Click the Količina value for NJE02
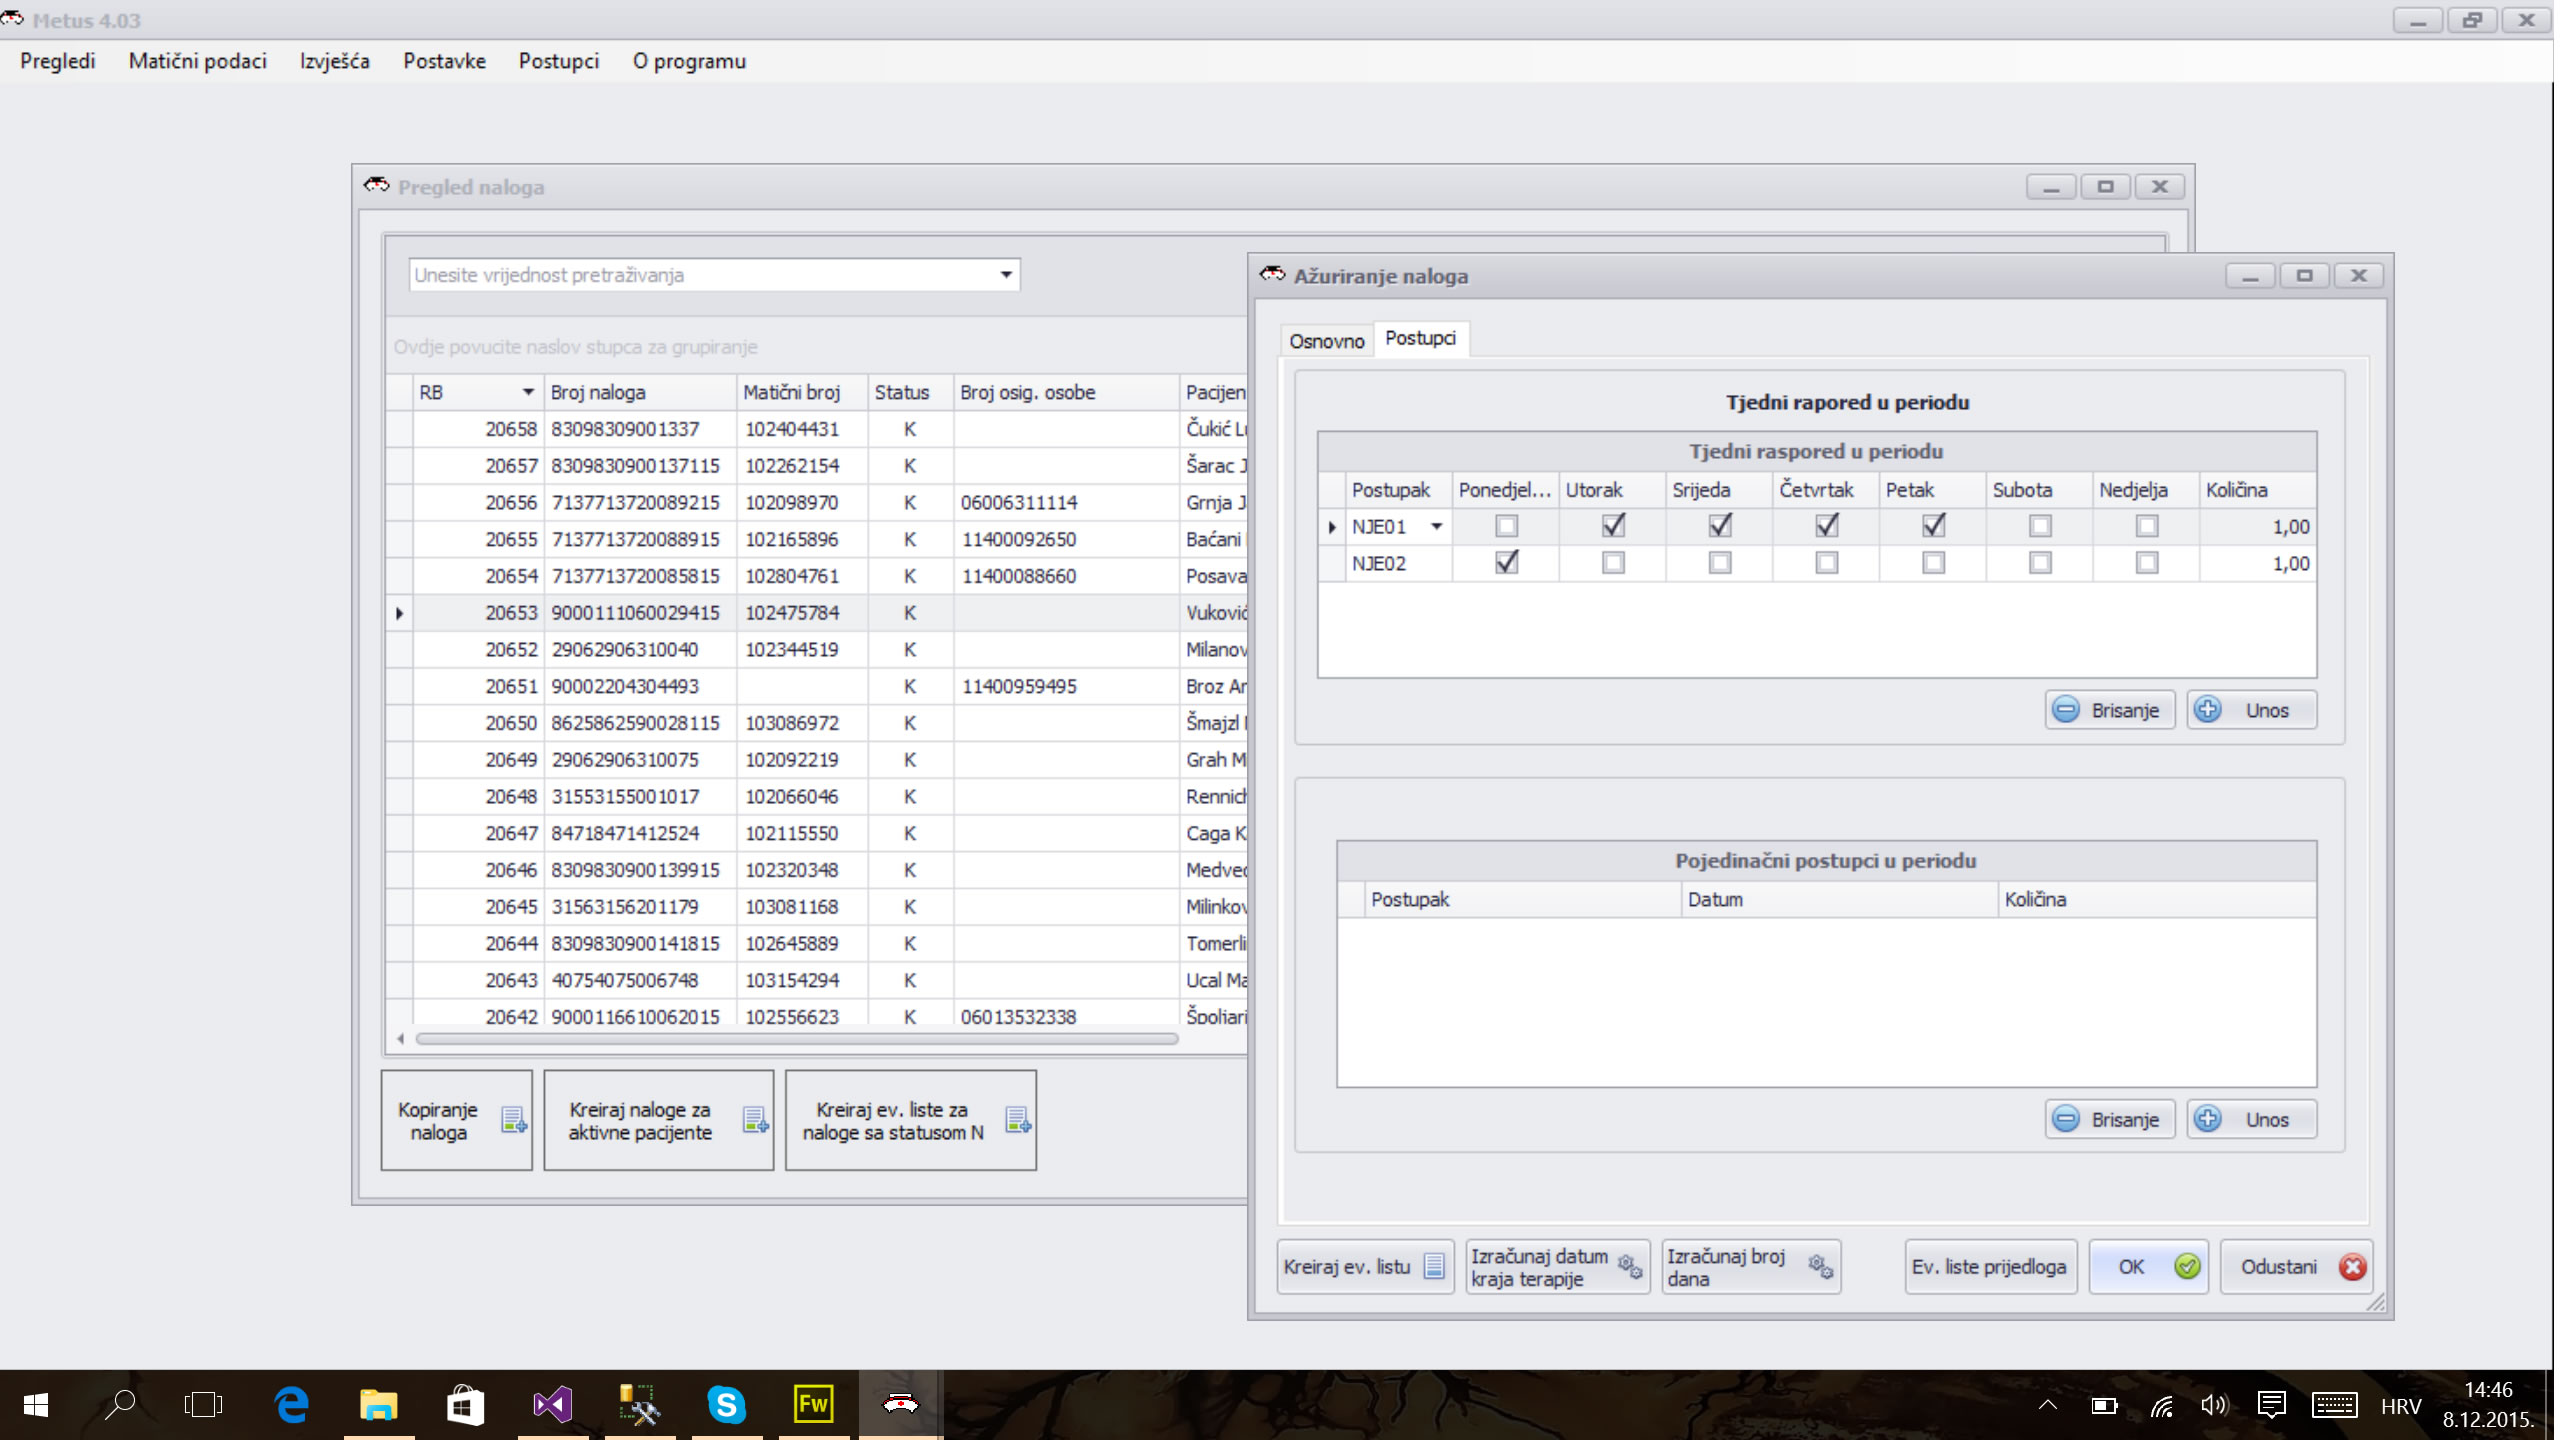Screen dimensions: 2560x1440 [x=2258, y=563]
